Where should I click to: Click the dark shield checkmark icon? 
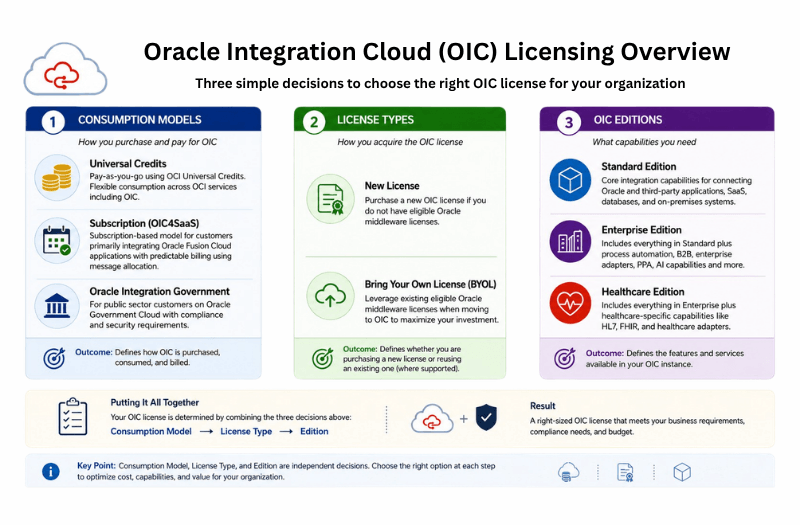(x=486, y=417)
